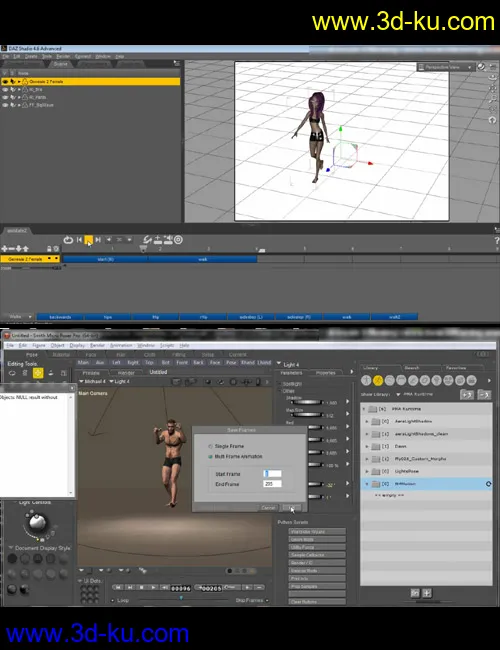Select the Genesis 2 Female scene row
This screenshot has height=650, width=500.
pos(90,82)
